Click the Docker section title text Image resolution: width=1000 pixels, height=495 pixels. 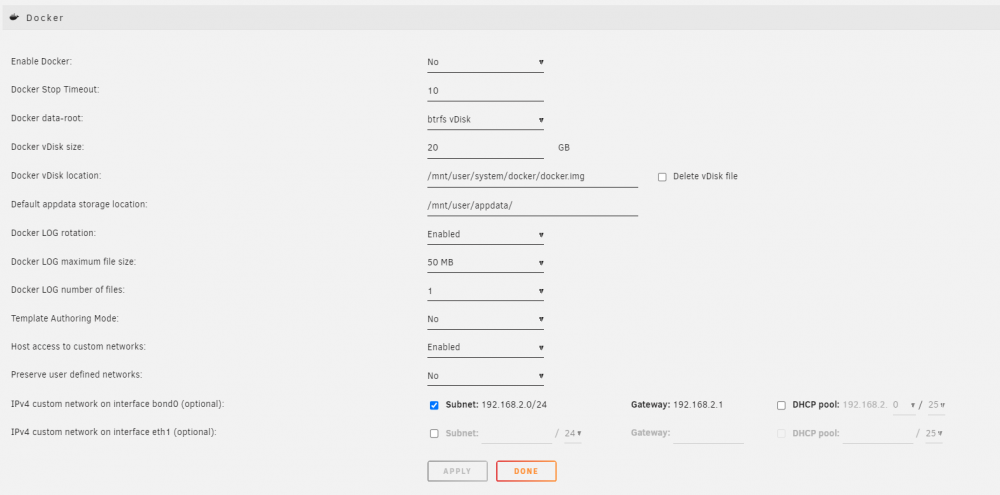point(45,18)
